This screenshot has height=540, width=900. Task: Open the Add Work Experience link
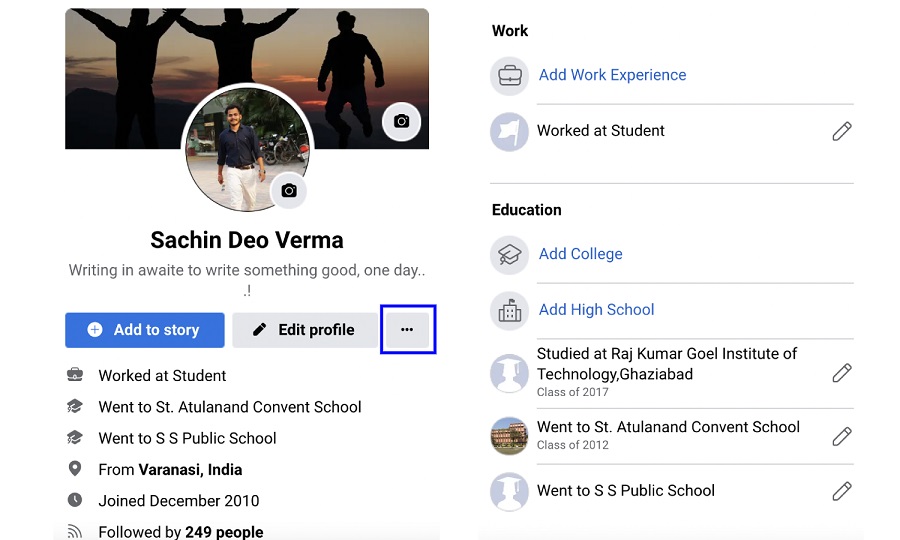612,75
